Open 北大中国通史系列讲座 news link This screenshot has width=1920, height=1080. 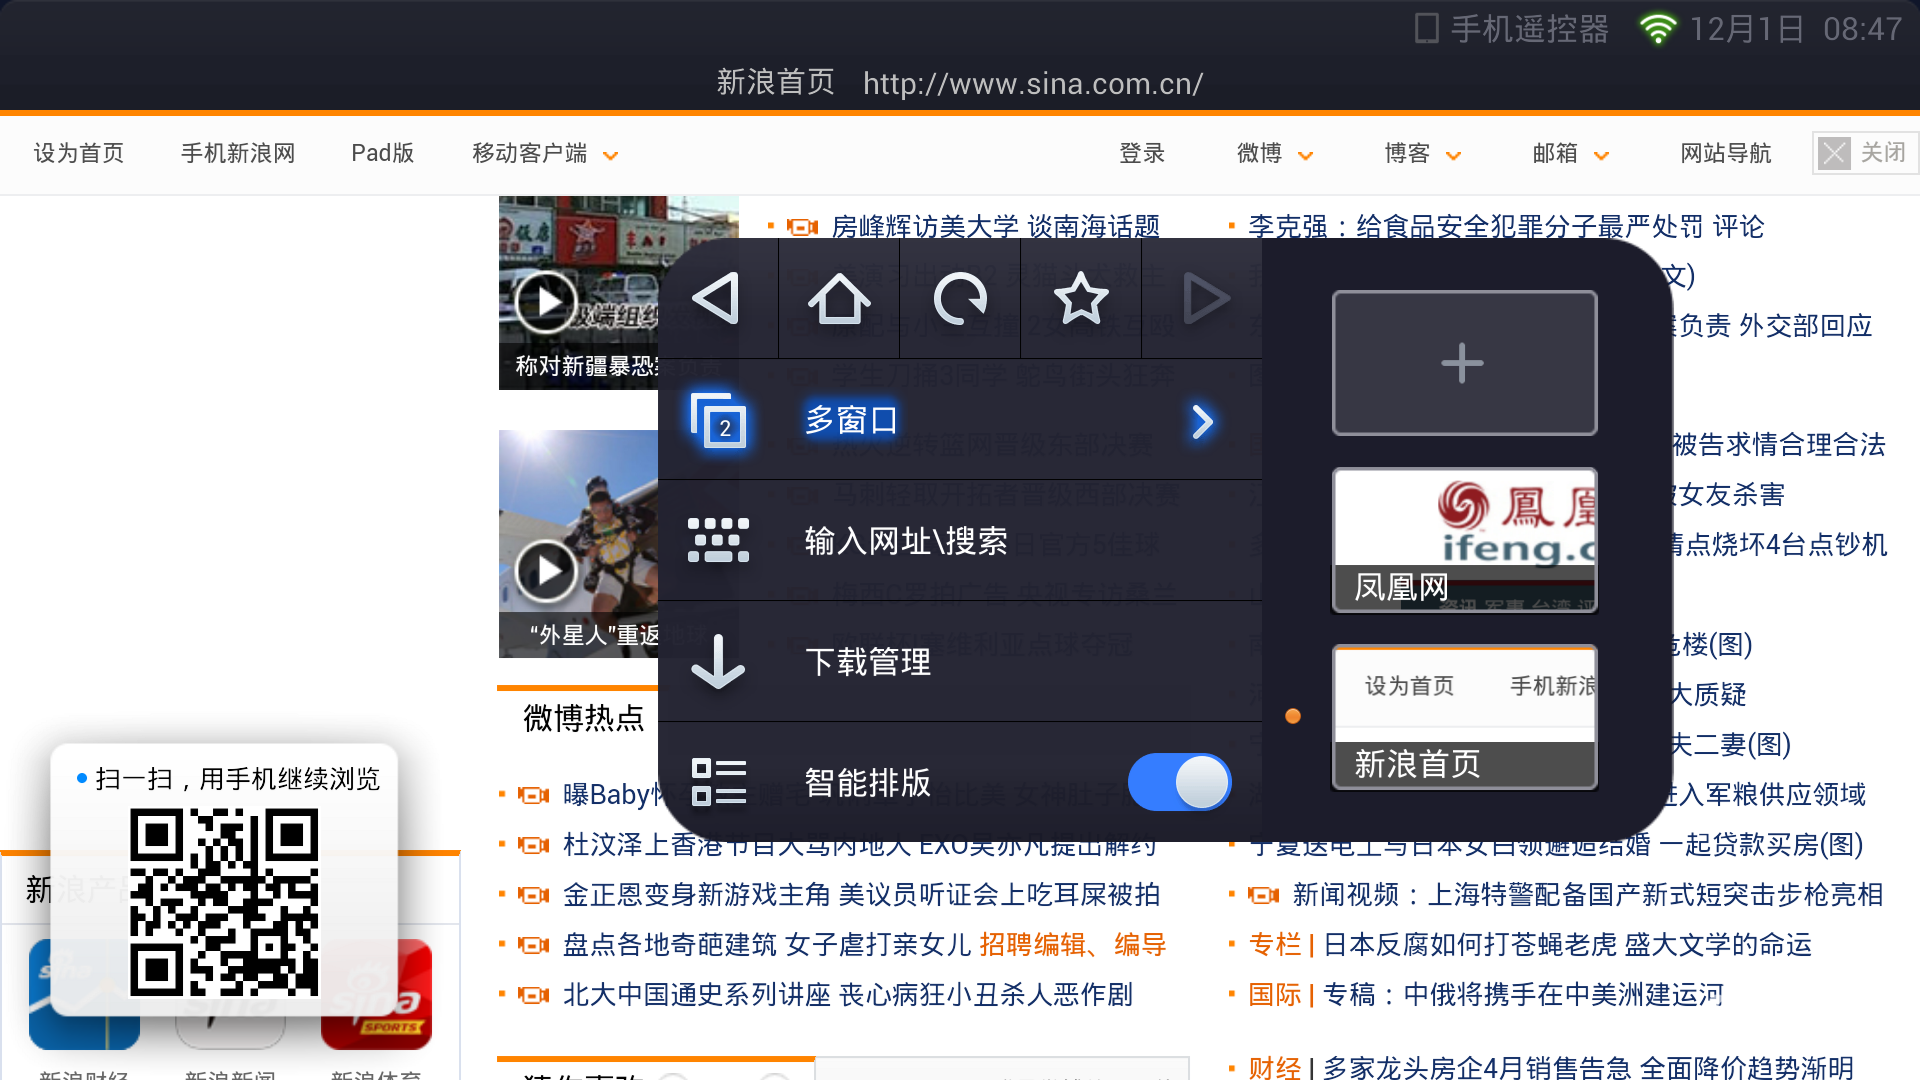(x=848, y=994)
